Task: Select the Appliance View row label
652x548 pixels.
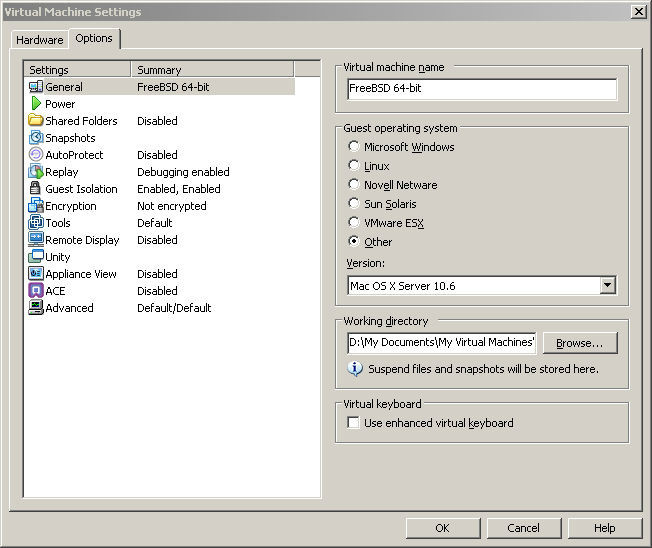Action: (x=81, y=274)
